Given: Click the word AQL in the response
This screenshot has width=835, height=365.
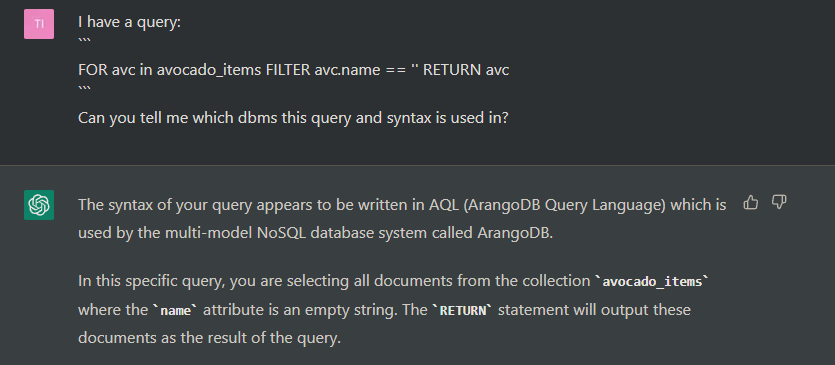Looking at the screenshot, I should [x=440, y=205].
